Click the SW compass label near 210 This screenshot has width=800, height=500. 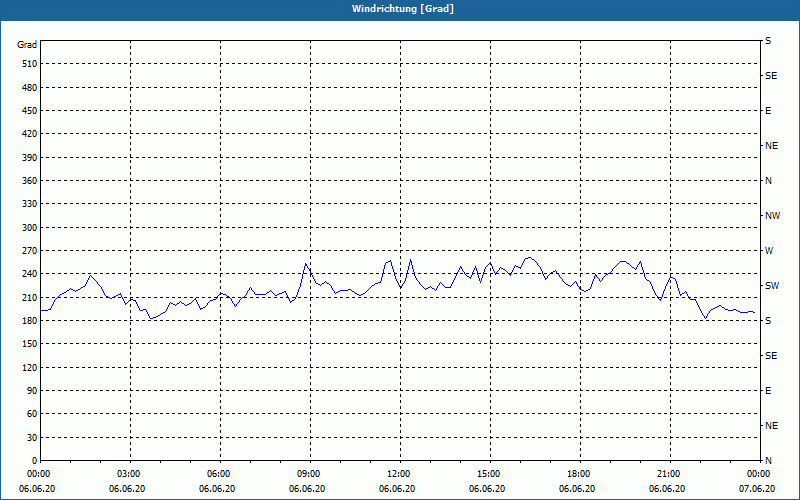(x=772, y=286)
